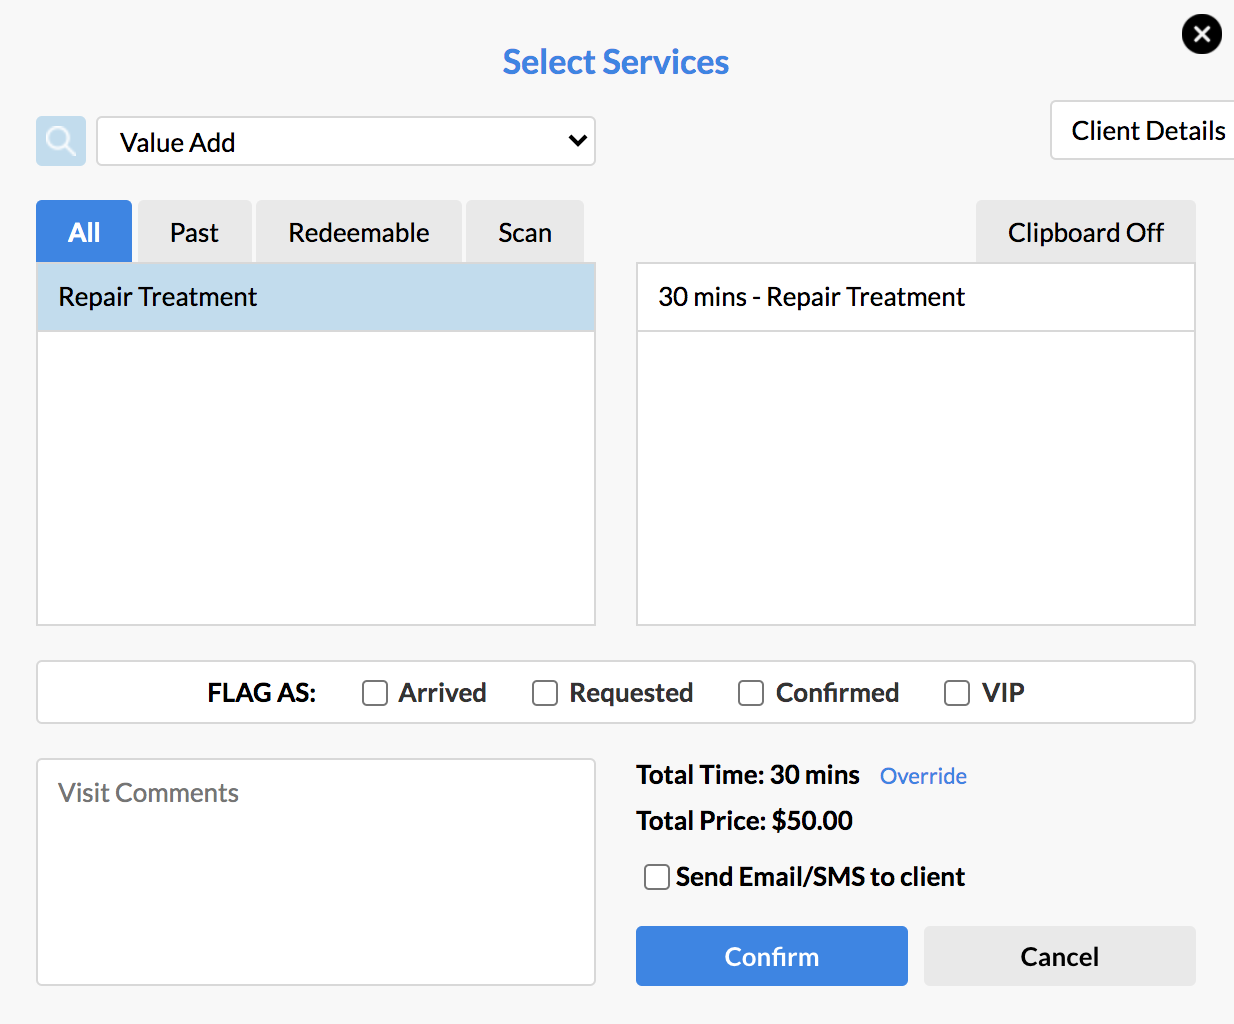Switch to the All tab

[84, 232]
